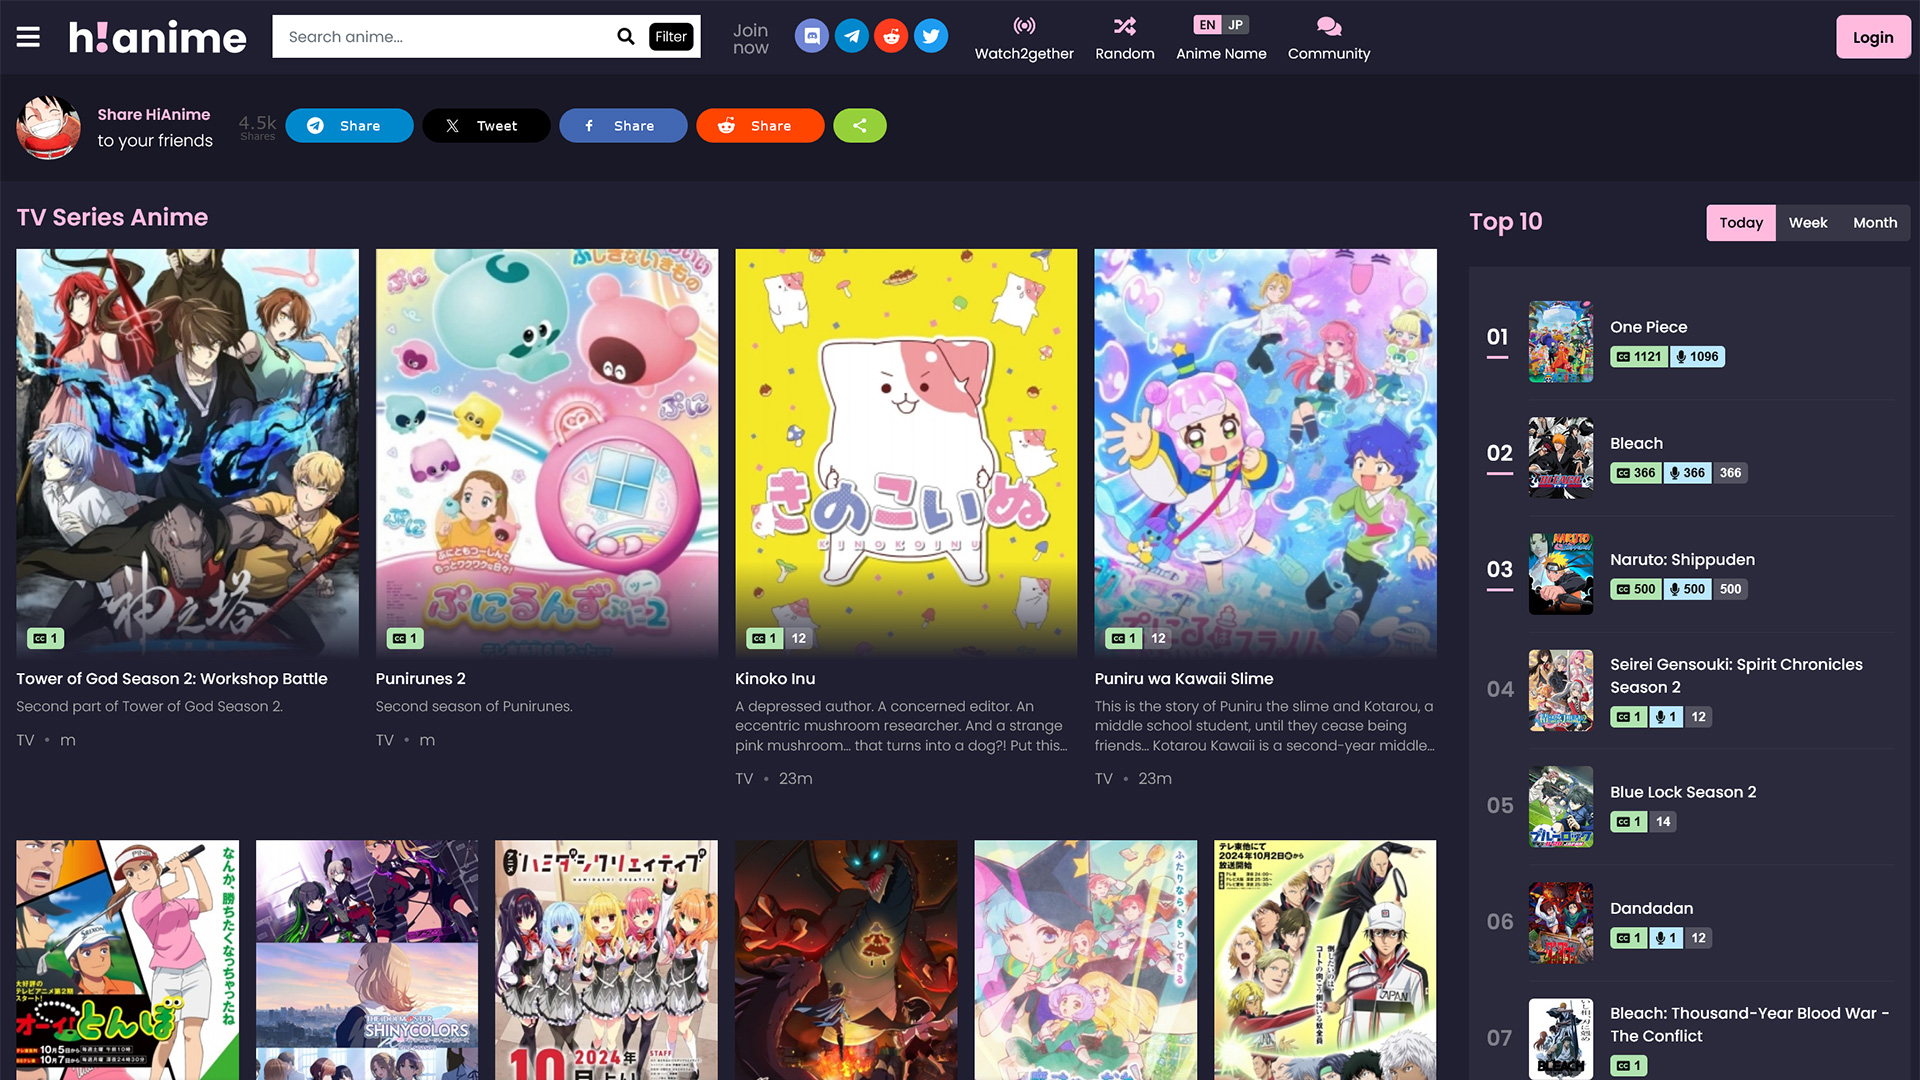
Task: Click the green generic share icon
Action: (x=860, y=126)
